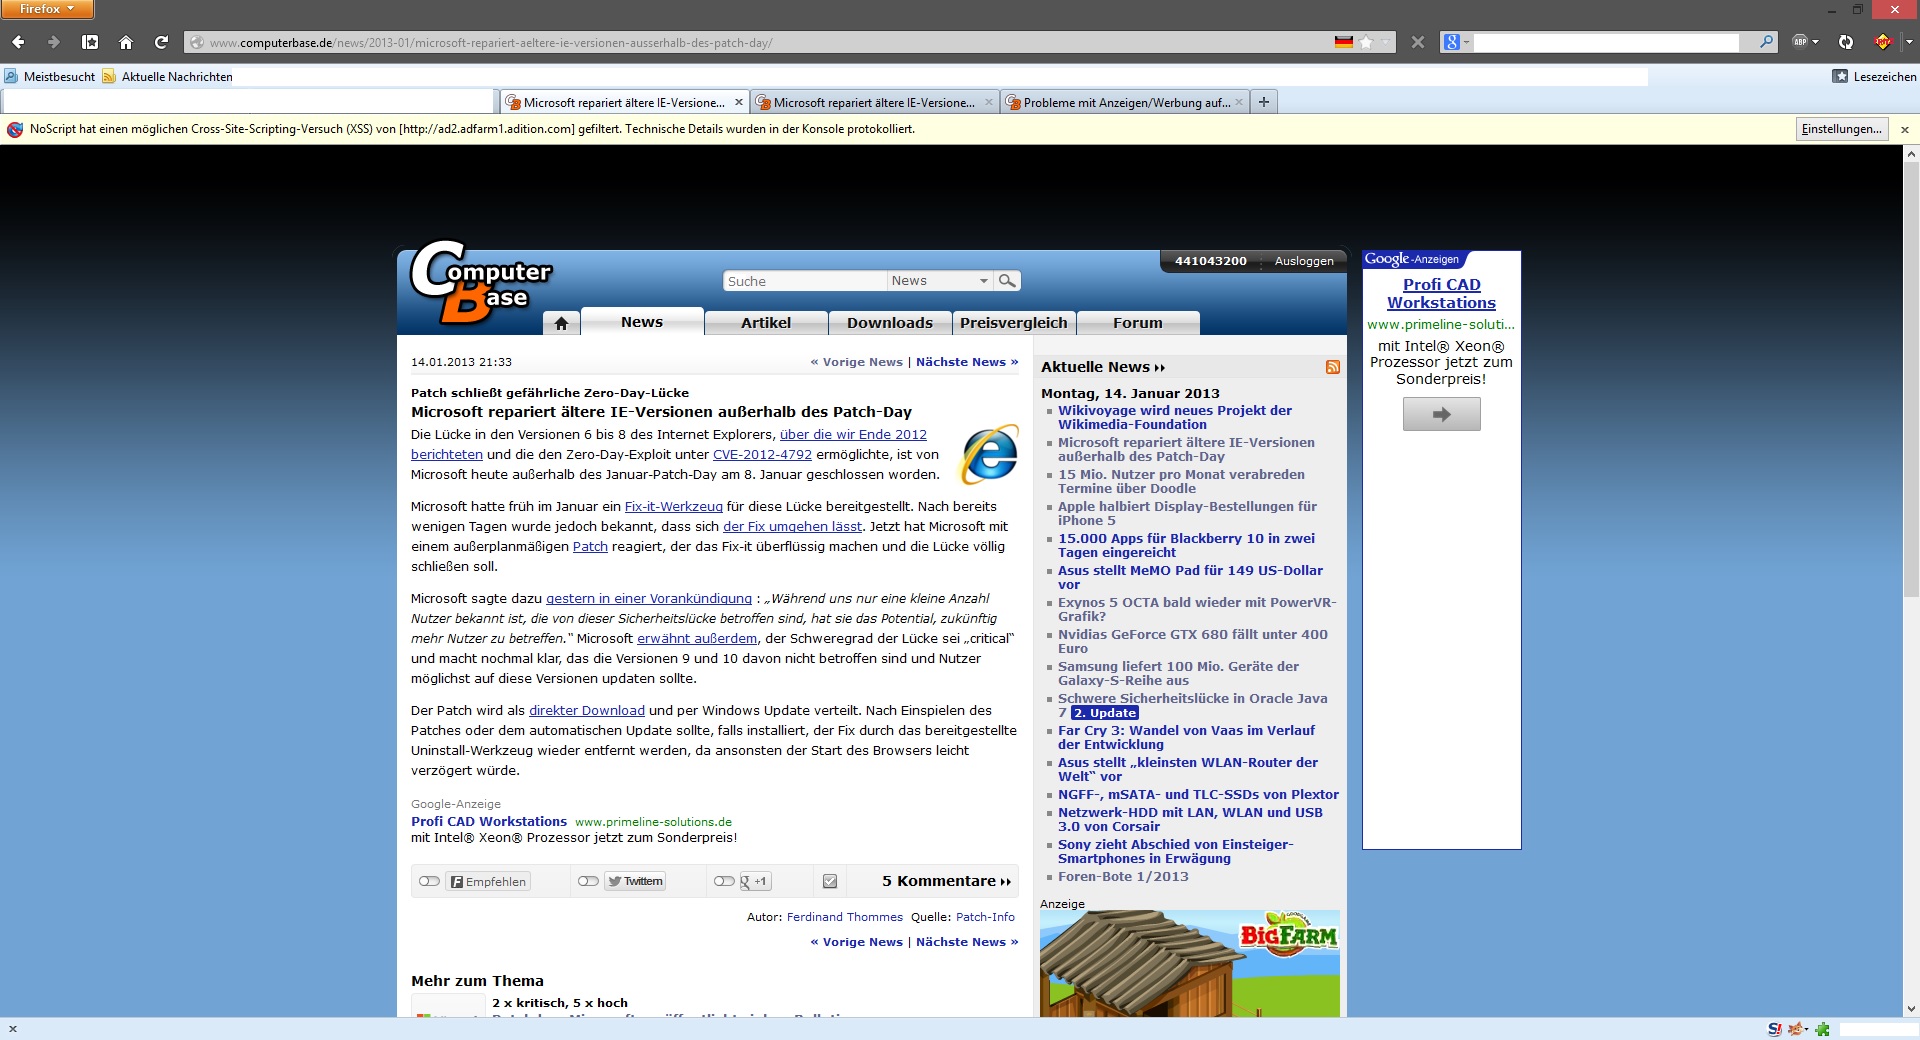This screenshot has width=1920, height=1040.
Task: Switch to first Microsoft repariert tab
Action: point(624,102)
